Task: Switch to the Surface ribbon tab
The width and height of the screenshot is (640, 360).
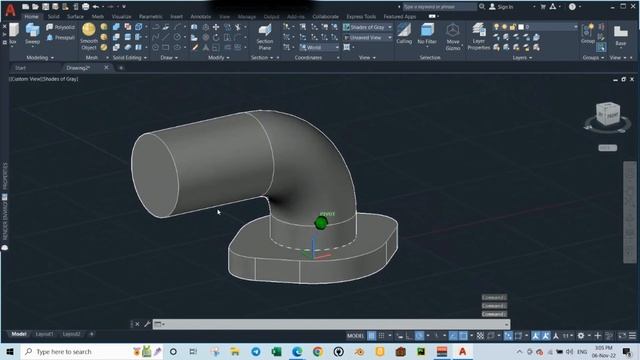Action: pyautogui.click(x=75, y=17)
